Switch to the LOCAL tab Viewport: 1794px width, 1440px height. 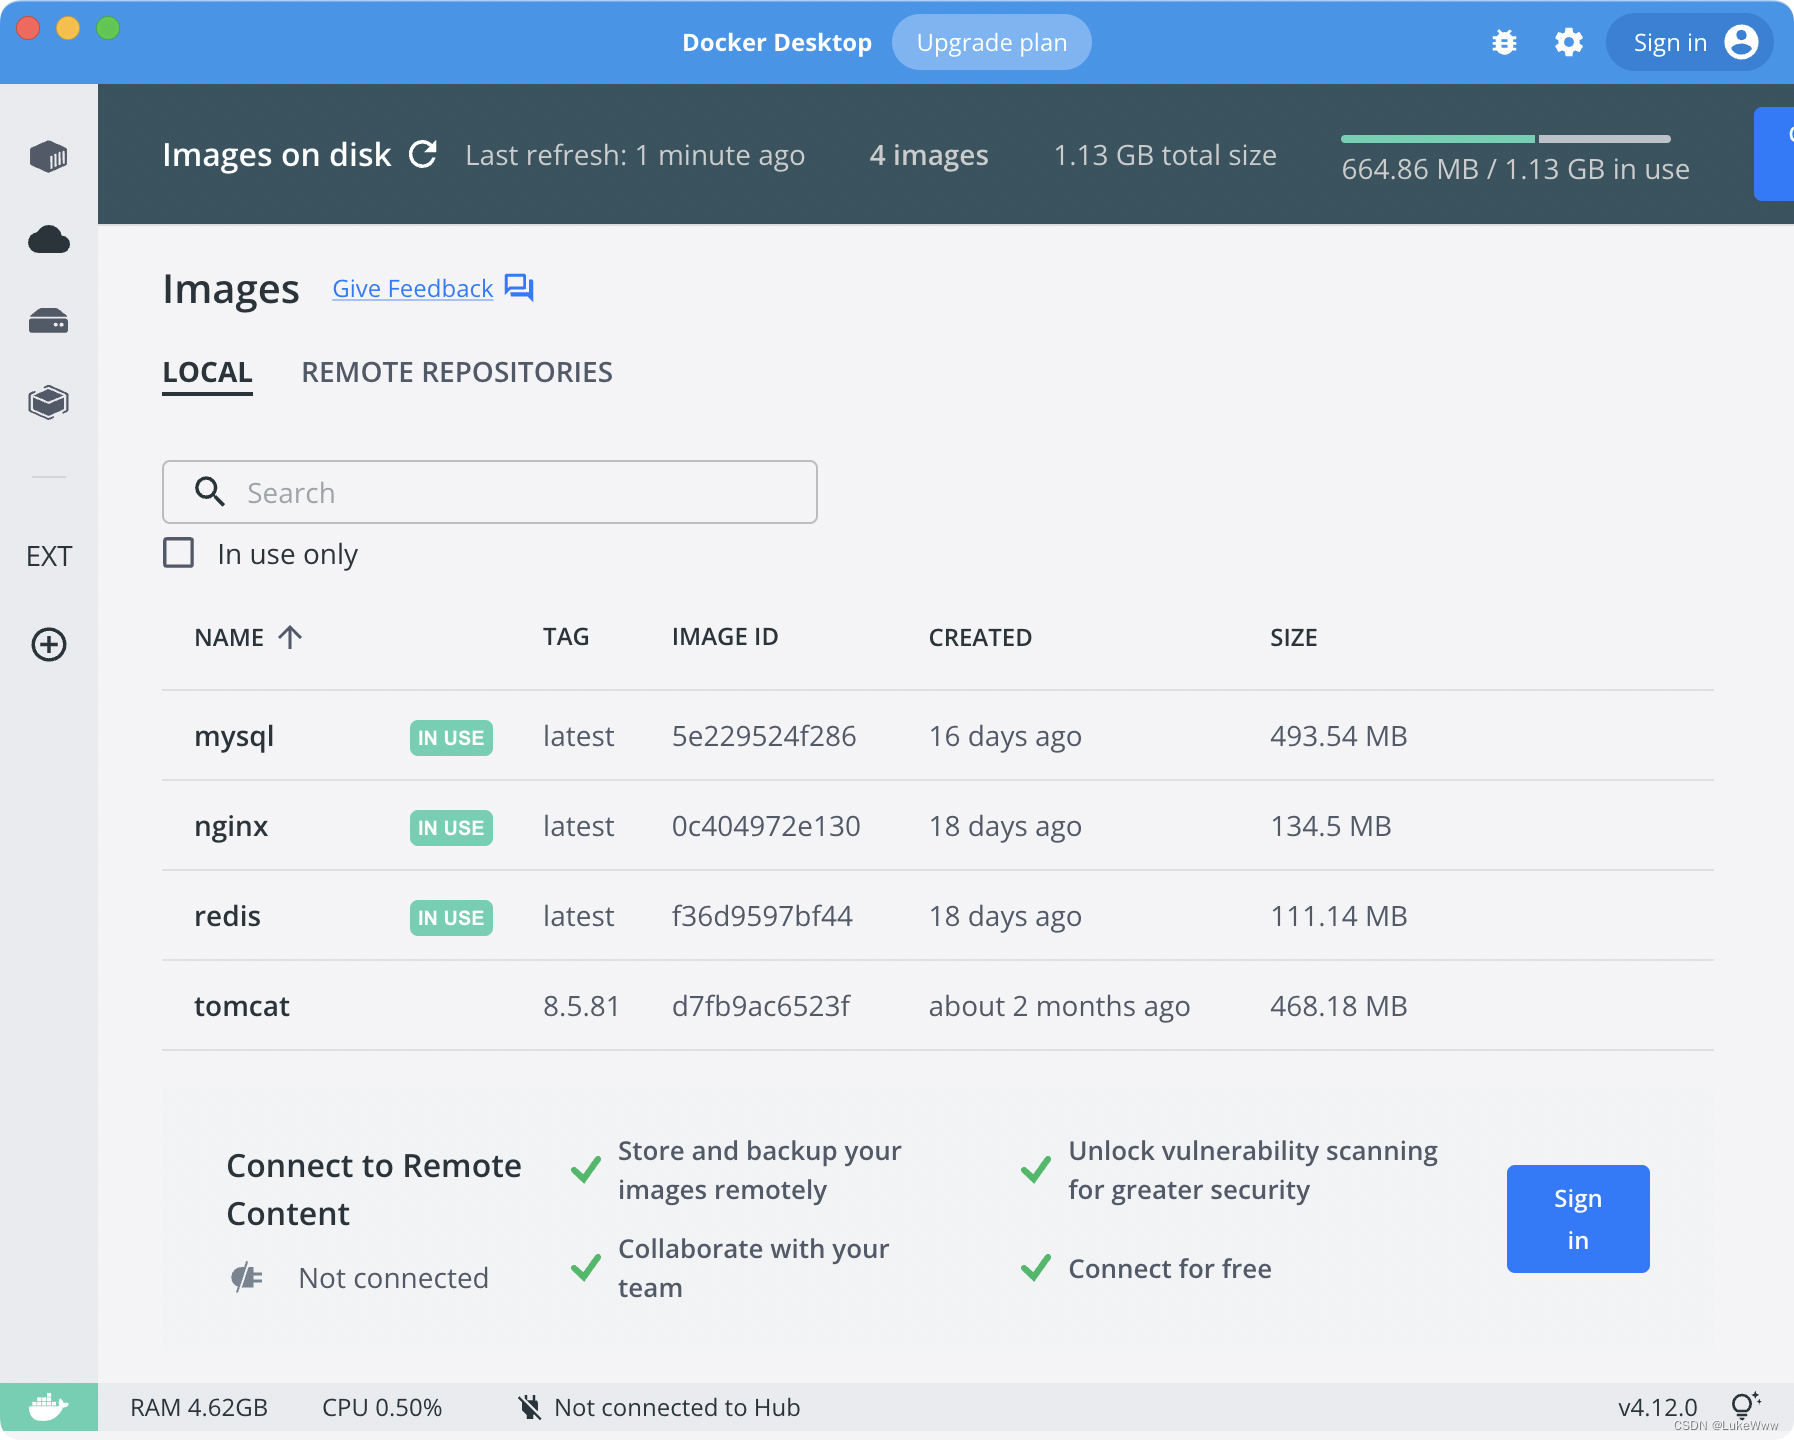coord(207,373)
